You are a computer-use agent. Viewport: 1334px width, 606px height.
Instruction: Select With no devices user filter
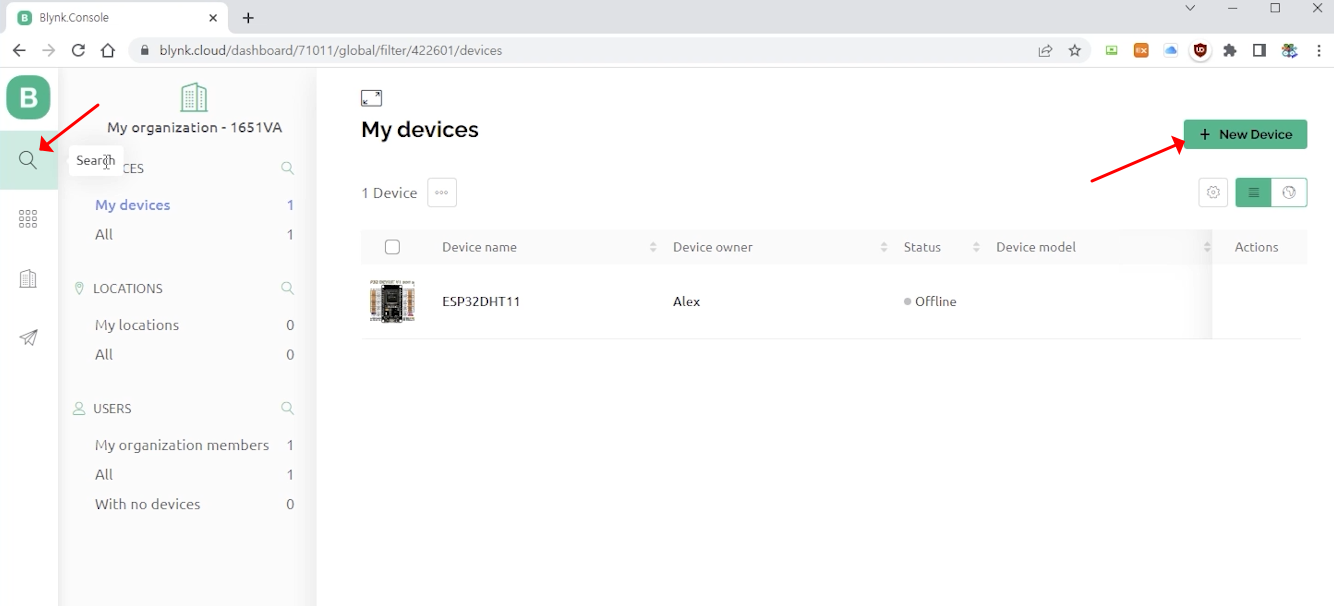pos(147,504)
